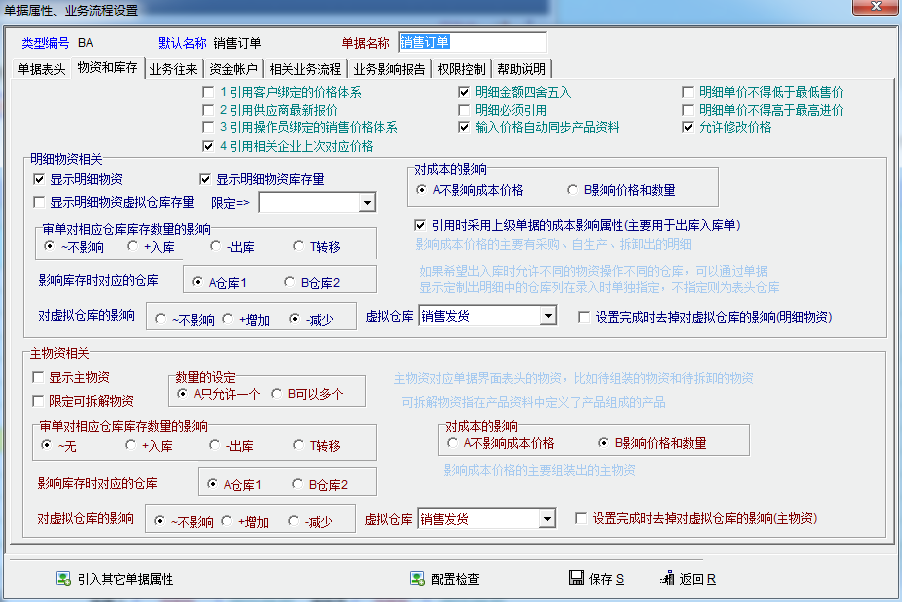
Task: Select +入库 radio in 明细物资 section
Action: point(134,246)
